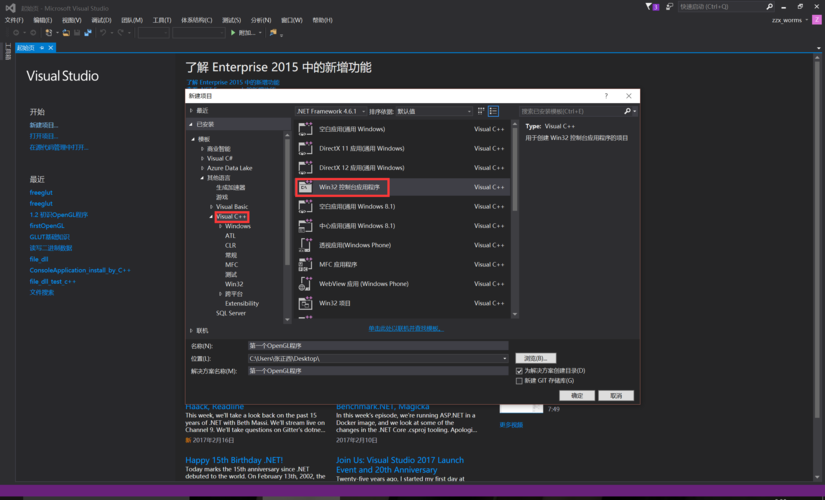The image size is (825, 500).
Task: Select the 透视应用 (Windows Phone) template icon
Action: (x=305, y=245)
